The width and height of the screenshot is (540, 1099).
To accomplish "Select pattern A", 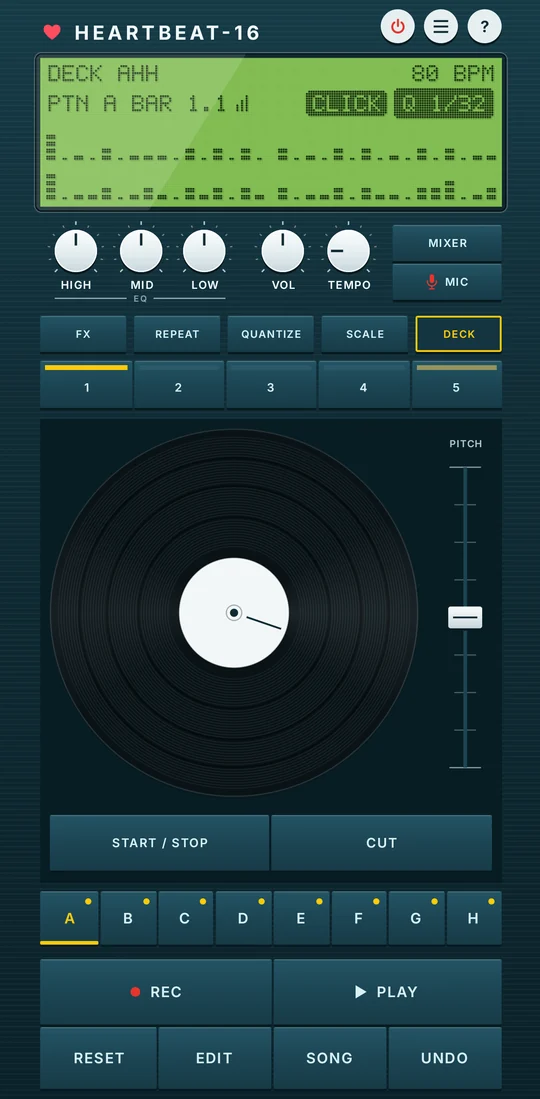I will click(x=69, y=918).
